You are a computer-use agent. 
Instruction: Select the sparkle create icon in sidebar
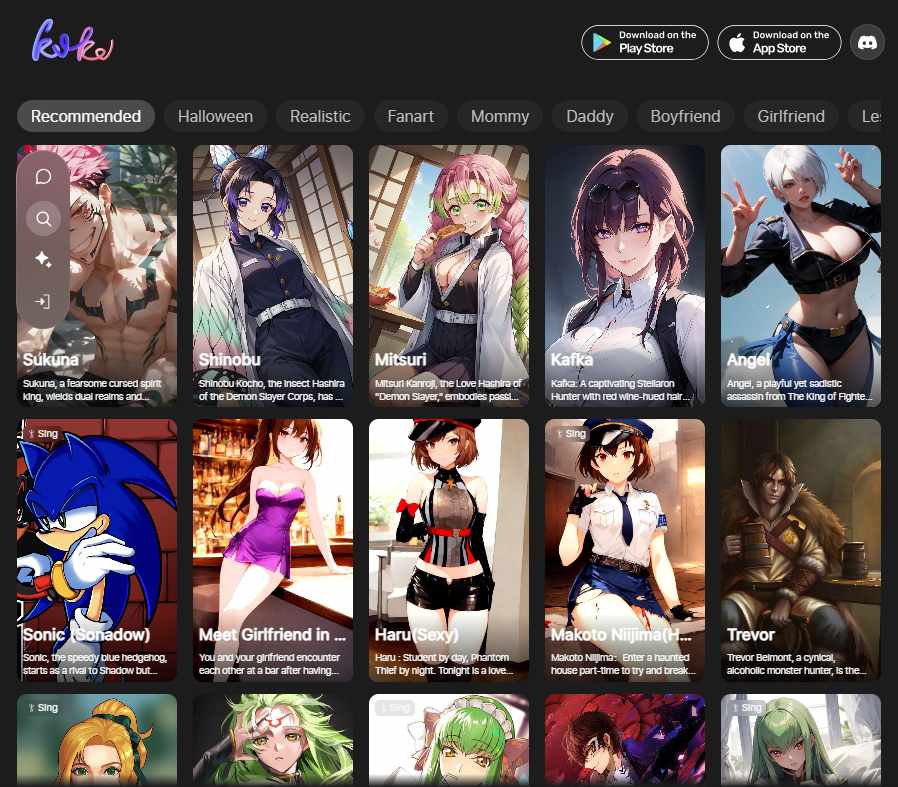point(43,260)
